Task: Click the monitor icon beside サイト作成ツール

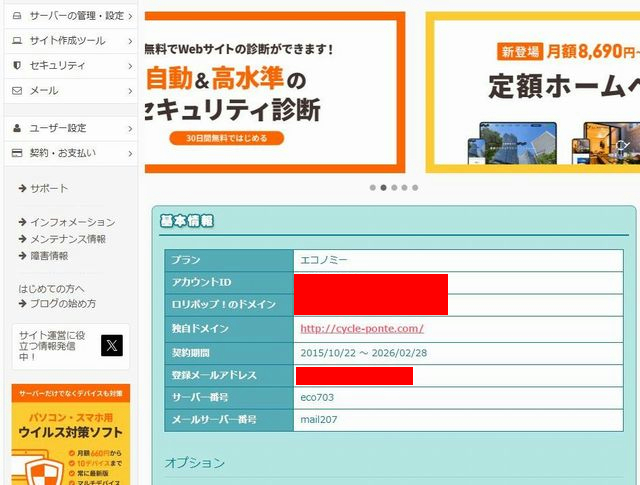Action: (x=17, y=41)
